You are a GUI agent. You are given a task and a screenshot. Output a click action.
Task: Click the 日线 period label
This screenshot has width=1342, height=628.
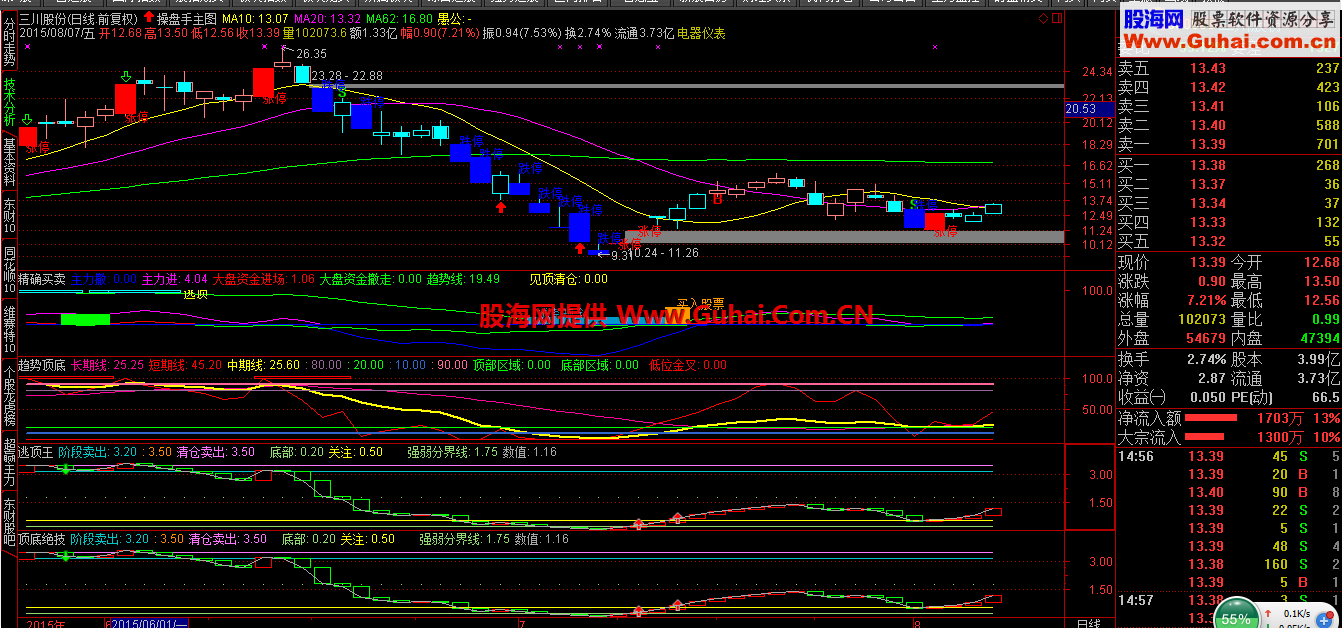click(1089, 623)
